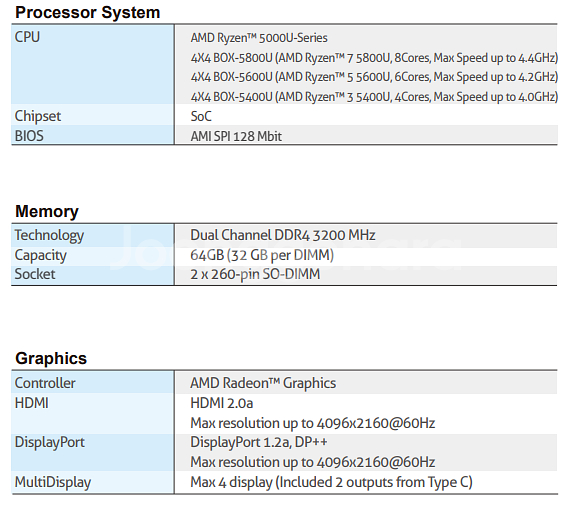Select Dual Channel DDR4 3200 MHz
The width and height of the screenshot is (567, 507).
coord(283,235)
